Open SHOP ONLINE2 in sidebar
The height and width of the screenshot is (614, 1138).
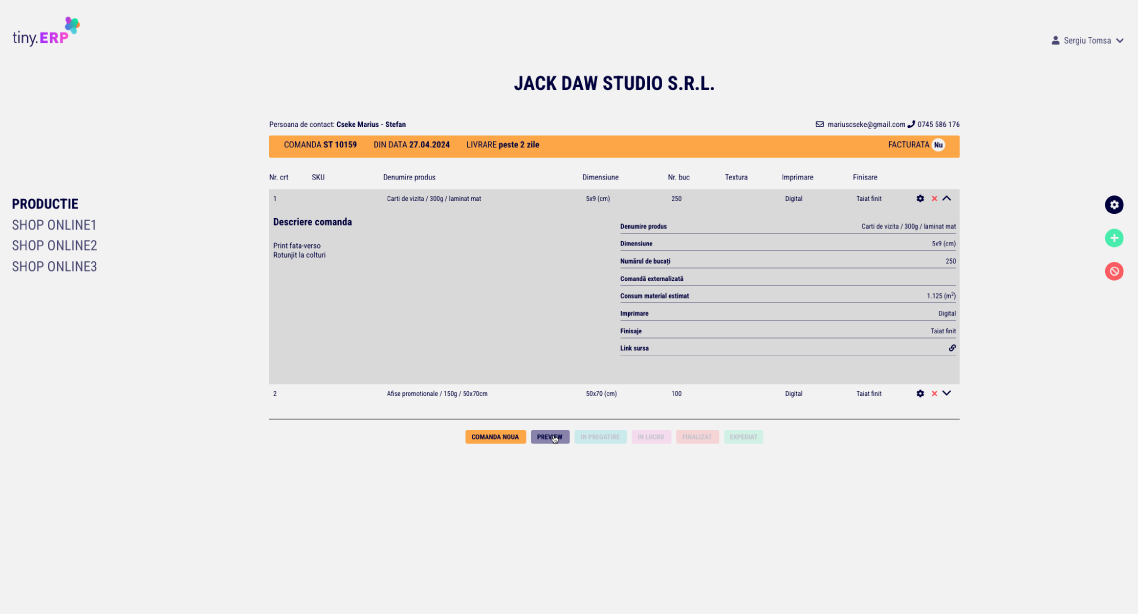coord(54,245)
